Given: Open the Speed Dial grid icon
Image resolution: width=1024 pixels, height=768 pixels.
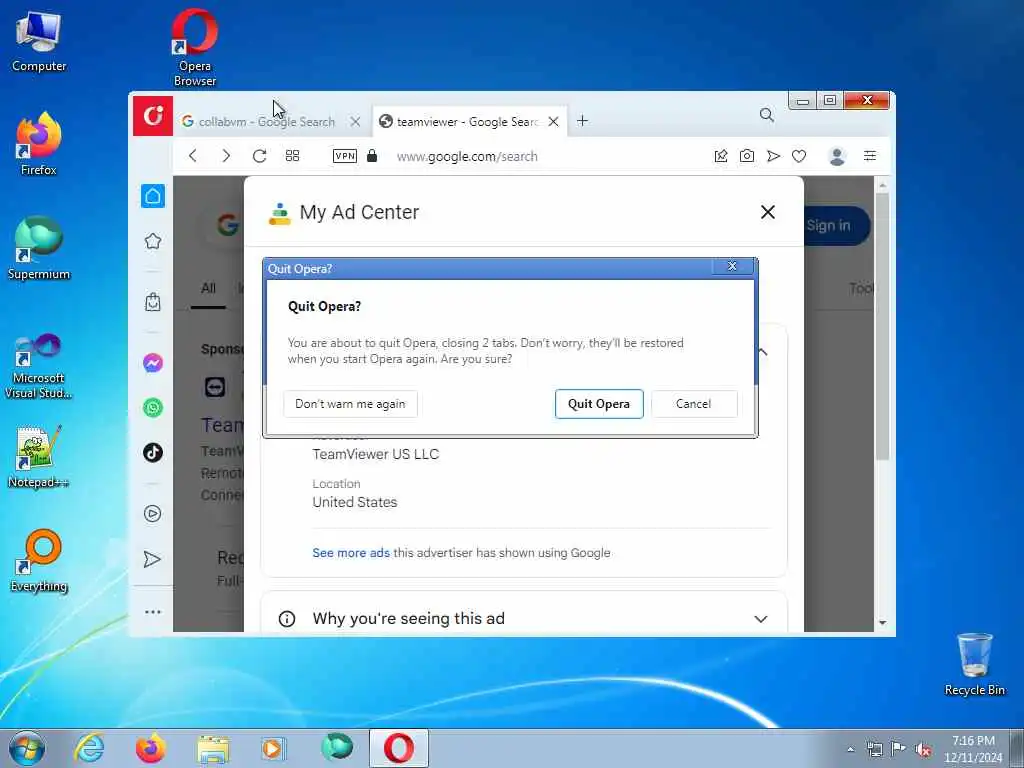Looking at the screenshot, I should [293, 155].
